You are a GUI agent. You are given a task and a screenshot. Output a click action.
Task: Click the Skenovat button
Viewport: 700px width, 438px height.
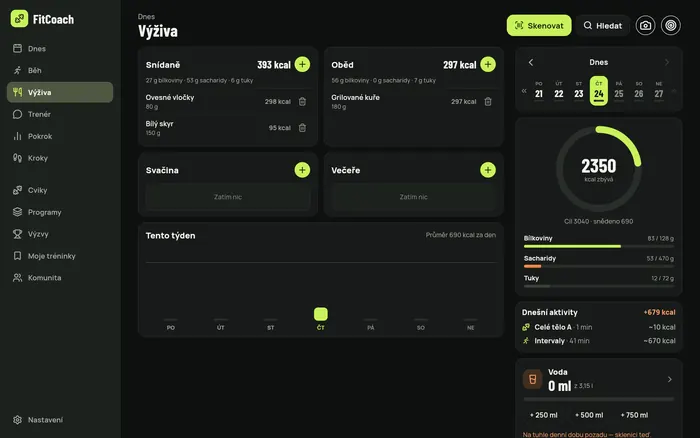click(x=539, y=25)
